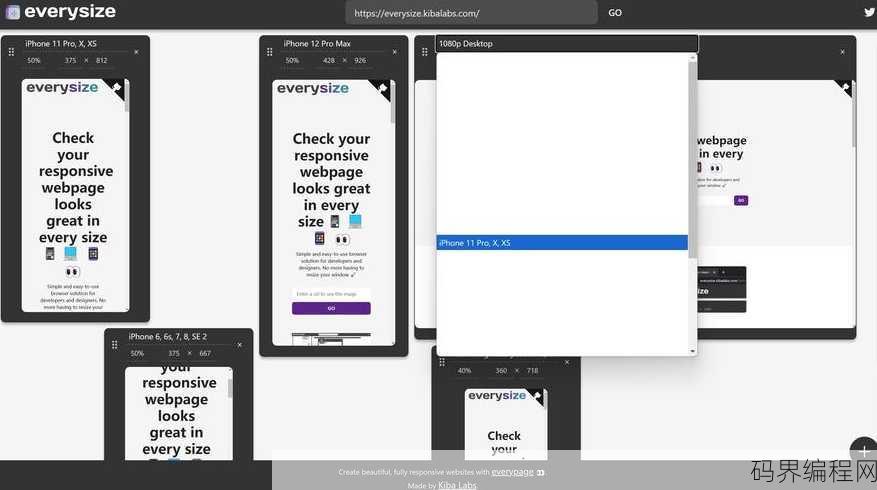The image size is (877, 490).
Task: Open the everypage link in footer
Action: click(x=512, y=472)
